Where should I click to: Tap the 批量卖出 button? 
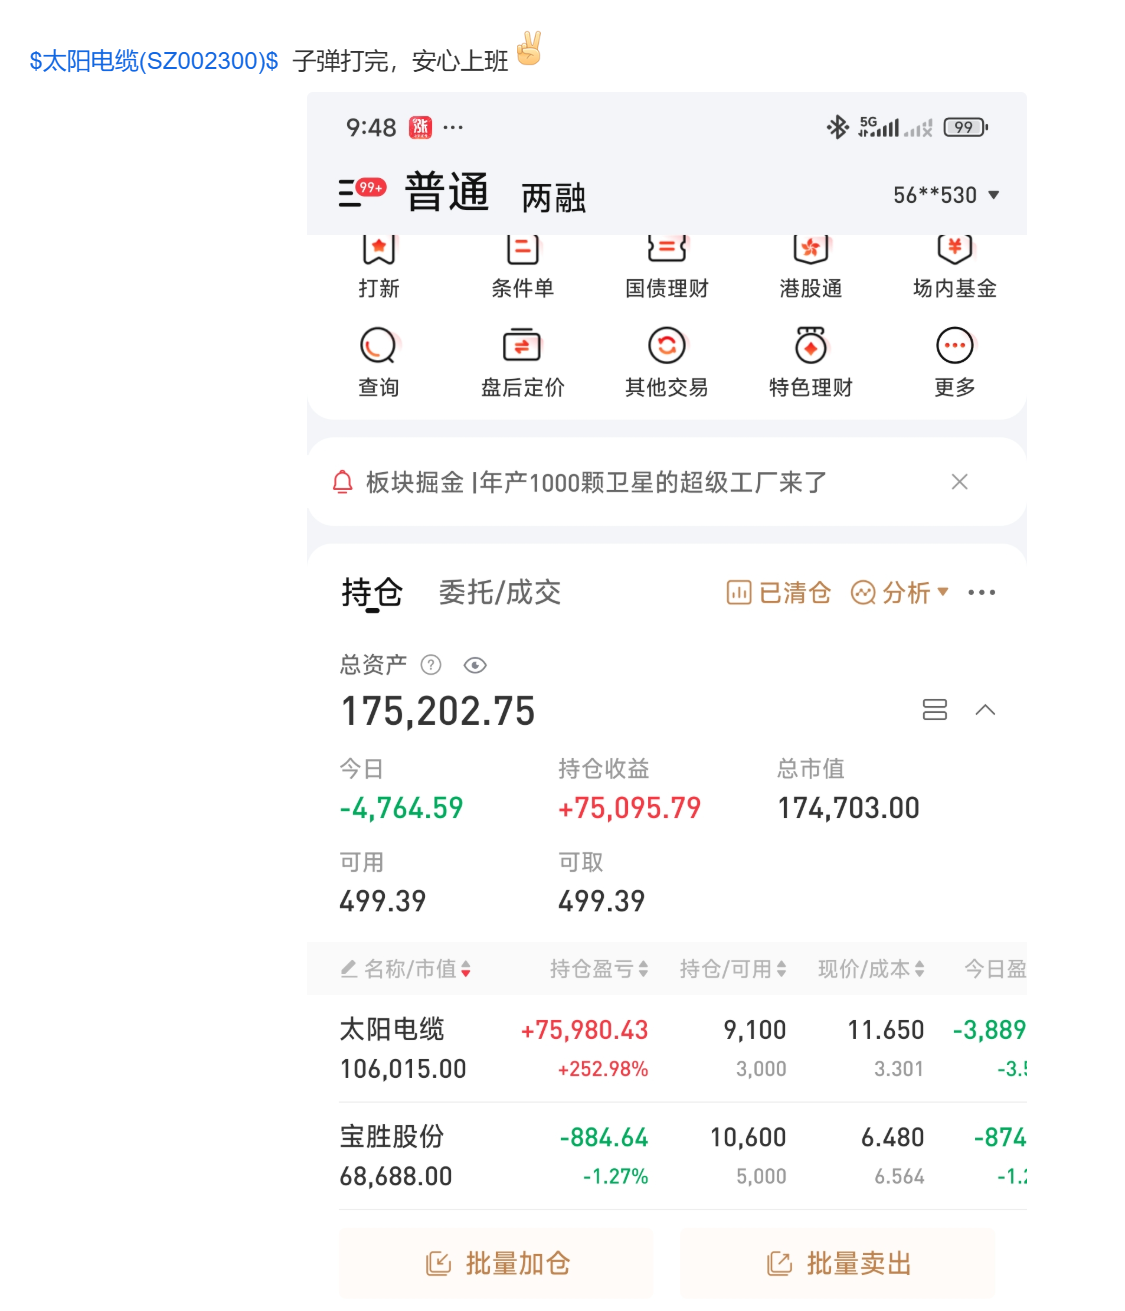point(838,1264)
